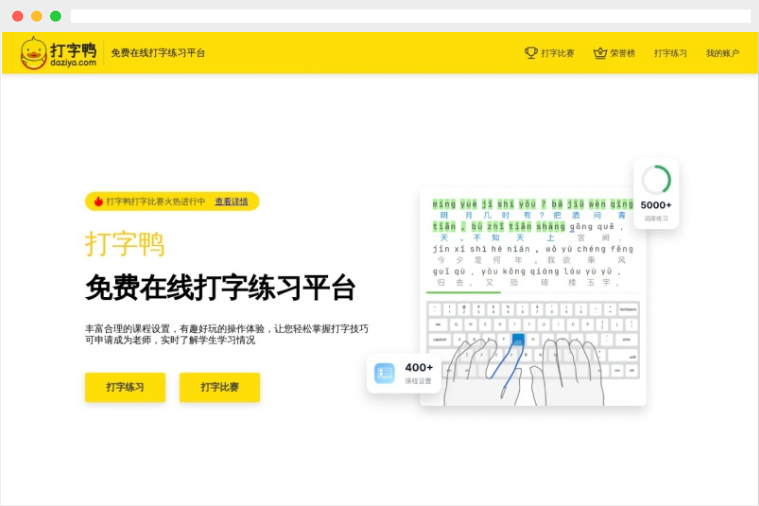Click the browser address bar
Viewport: 759px width, 506px height.
point(410,16)
